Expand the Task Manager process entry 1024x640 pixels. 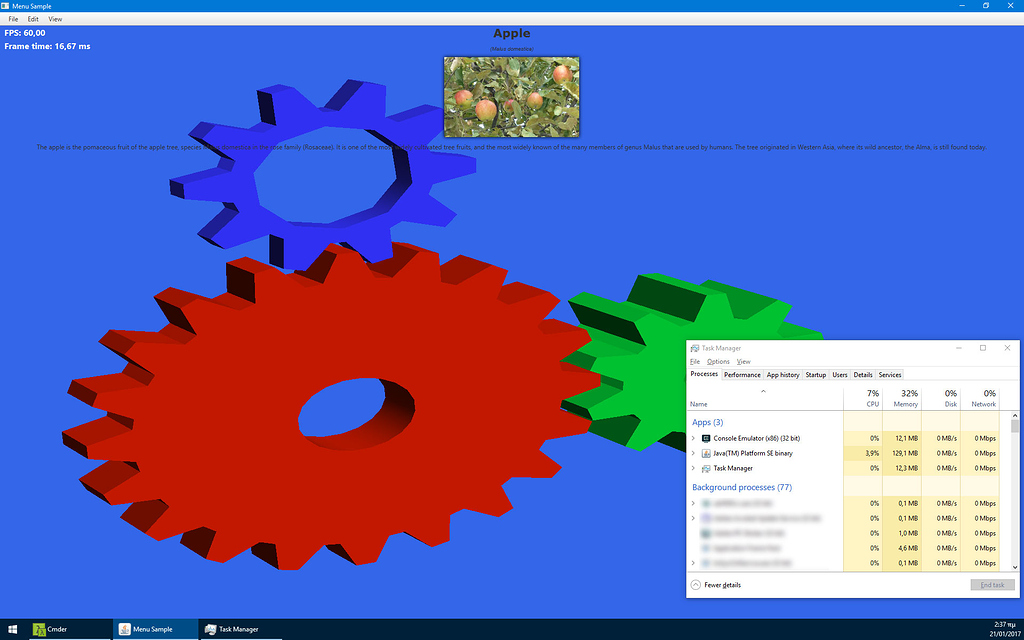694,468
